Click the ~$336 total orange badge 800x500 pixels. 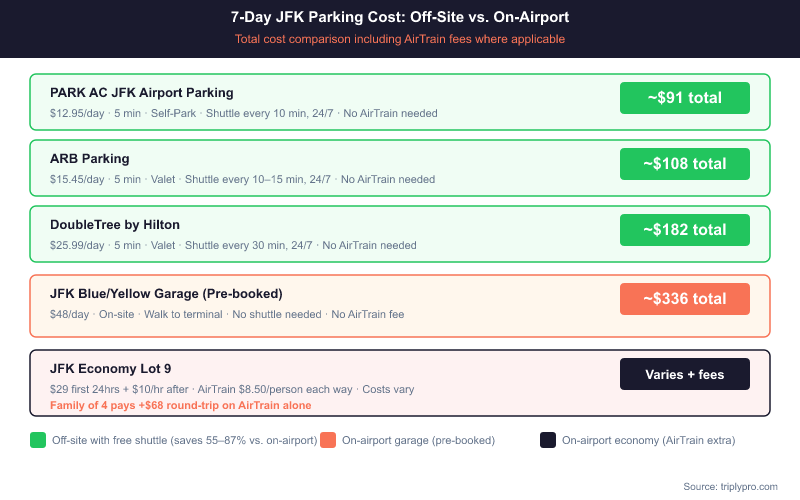(x=684, y=298)
